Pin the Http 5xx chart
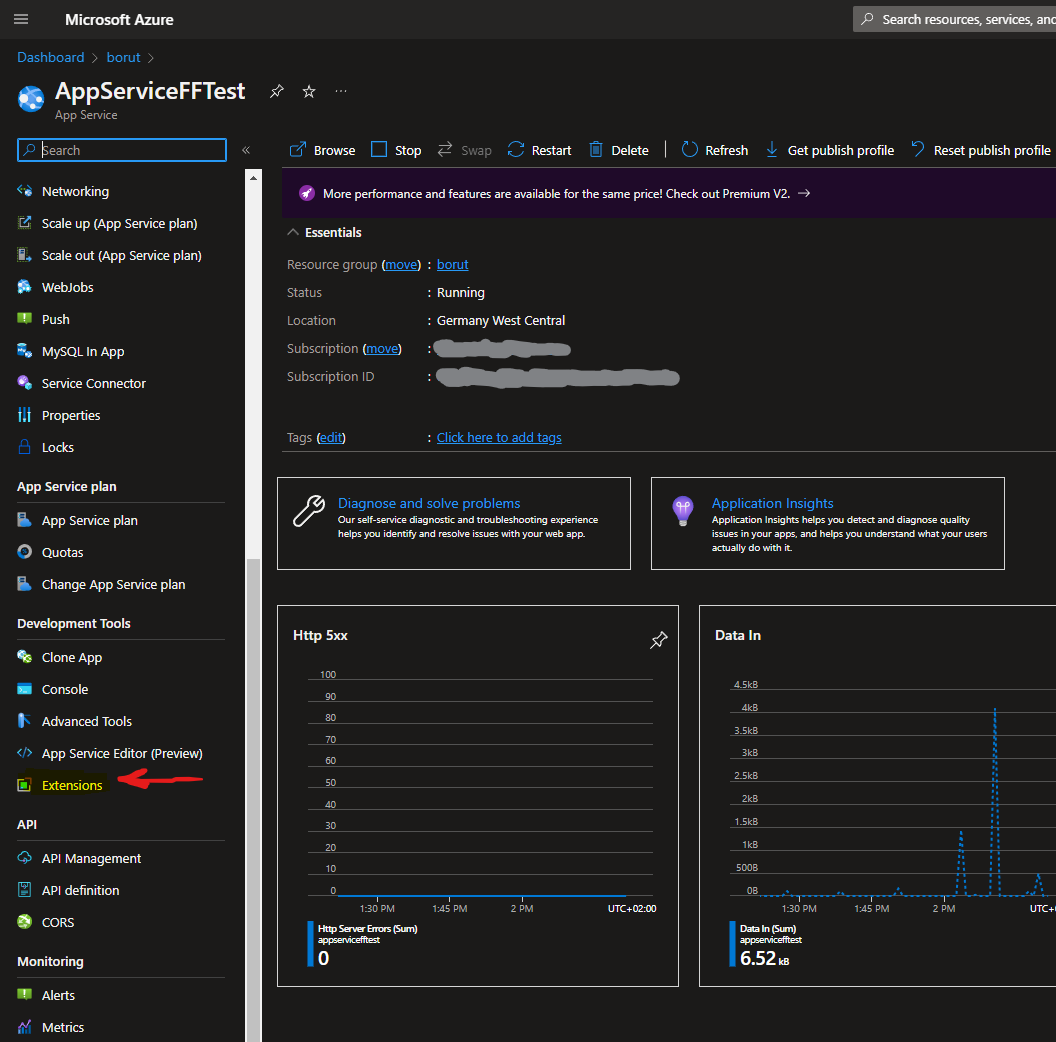The image size is (1056, 1042). [x=658, y=640]
